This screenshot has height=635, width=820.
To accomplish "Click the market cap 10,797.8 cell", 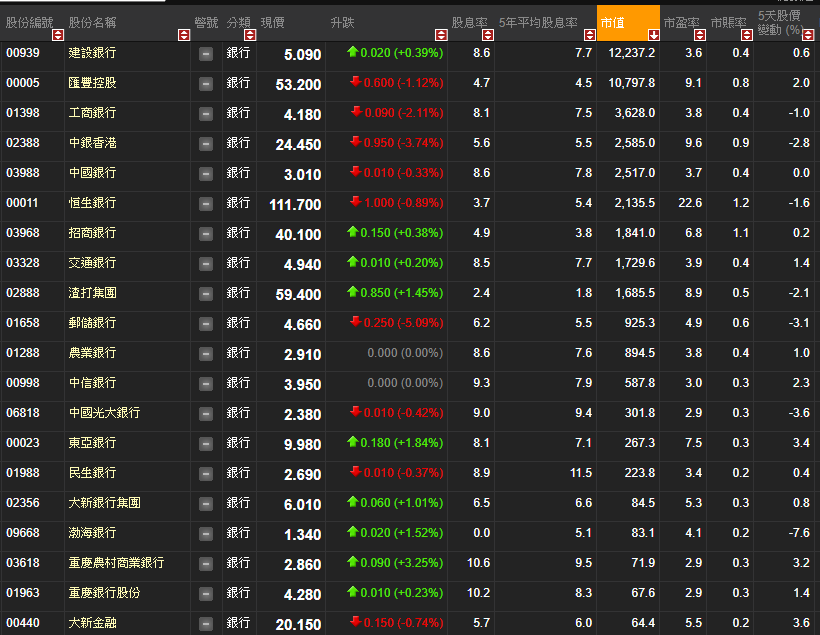I will click(631, 83).
